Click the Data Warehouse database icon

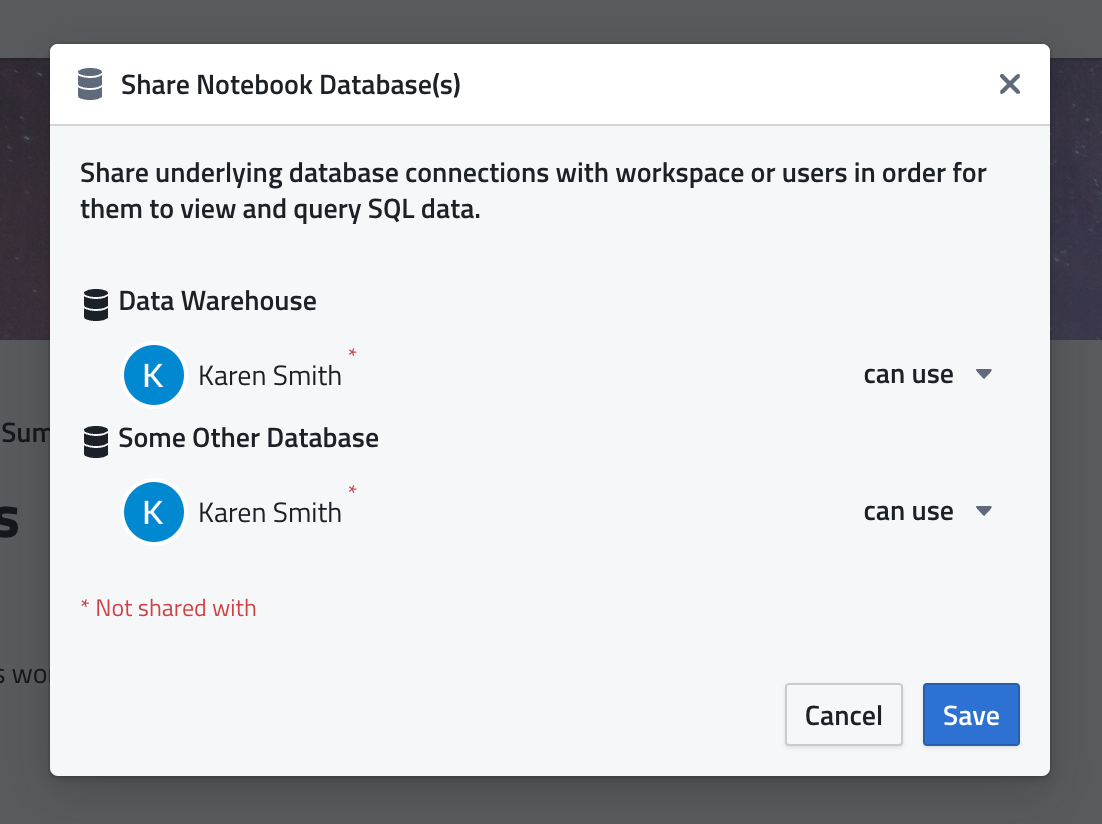click(96, 304)
